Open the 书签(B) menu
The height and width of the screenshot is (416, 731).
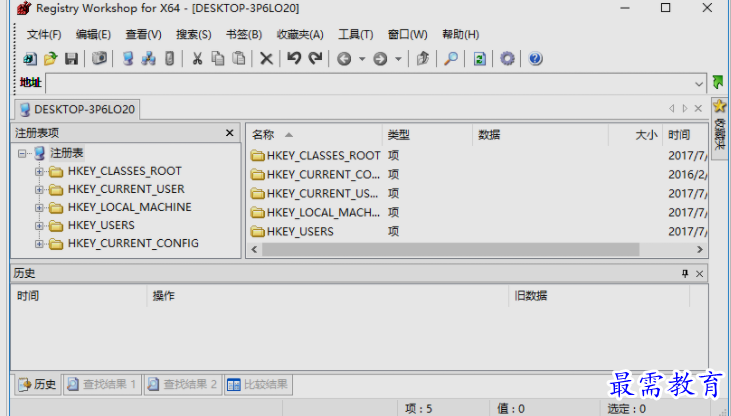tap(244, 35)
